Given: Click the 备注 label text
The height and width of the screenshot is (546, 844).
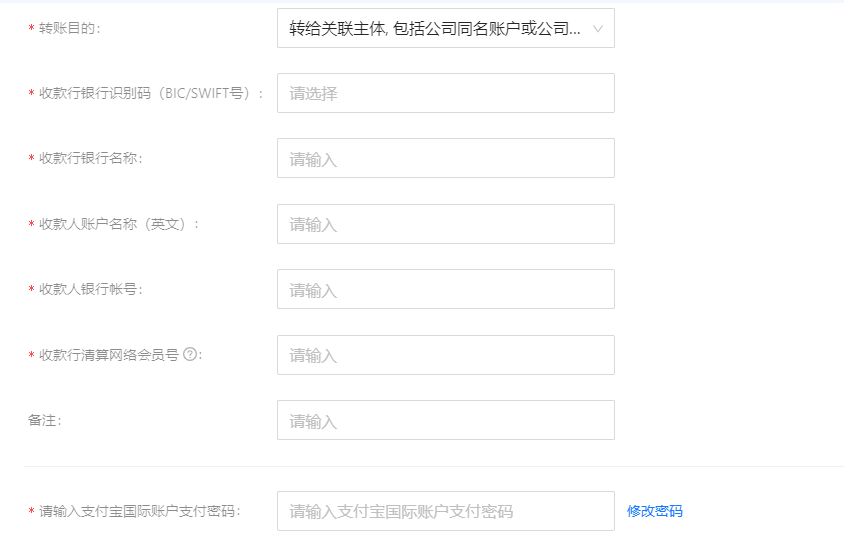Looking at the screenshot, I should pyautogui.click(x=45, y=421).
